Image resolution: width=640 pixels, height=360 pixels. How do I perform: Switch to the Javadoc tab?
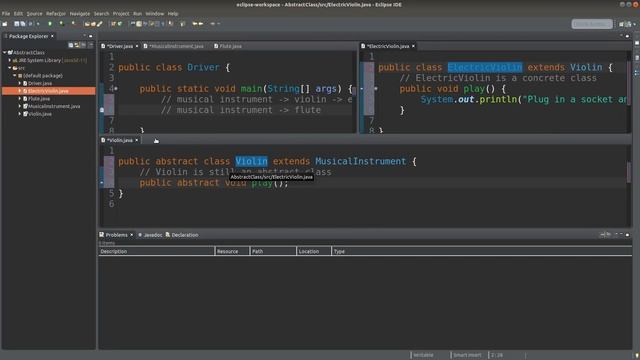click(x=150, y=235)
